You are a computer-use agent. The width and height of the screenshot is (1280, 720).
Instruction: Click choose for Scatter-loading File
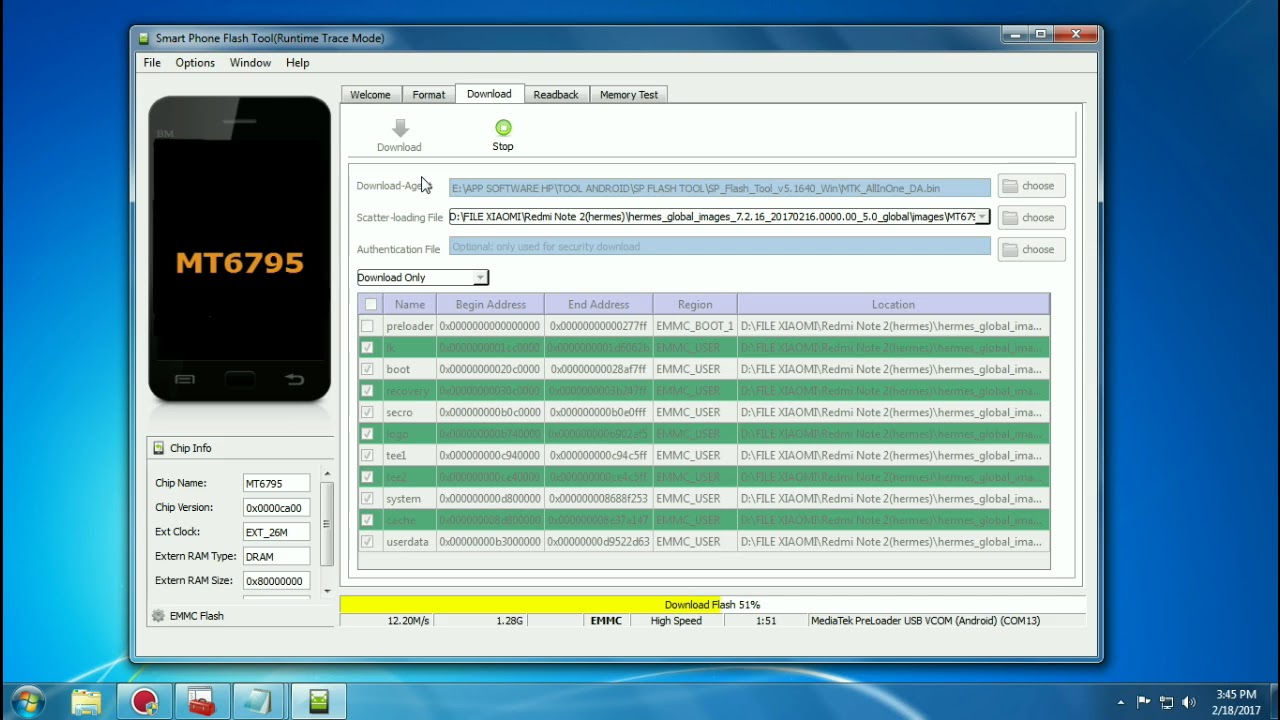(1031, 217)
